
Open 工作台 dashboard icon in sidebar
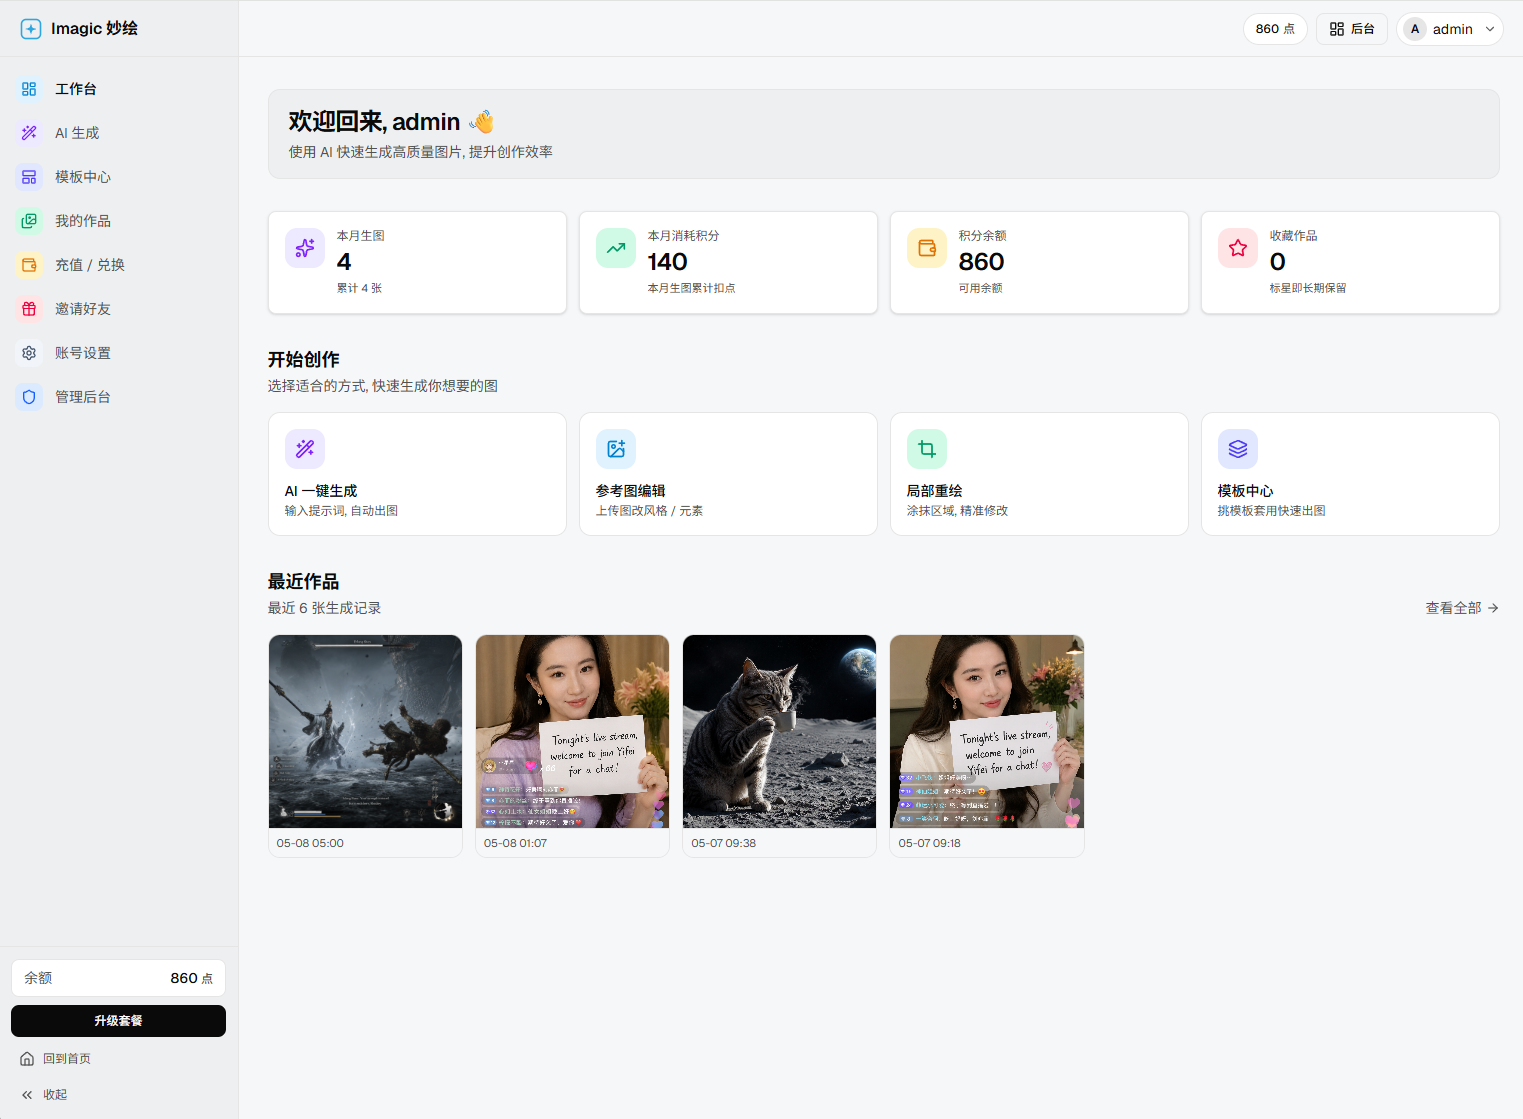click(x=29, y=89)
